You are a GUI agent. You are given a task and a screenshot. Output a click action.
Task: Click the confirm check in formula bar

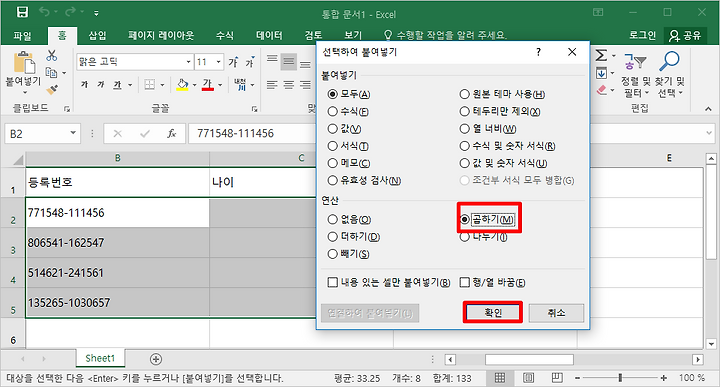click(145, 134)
